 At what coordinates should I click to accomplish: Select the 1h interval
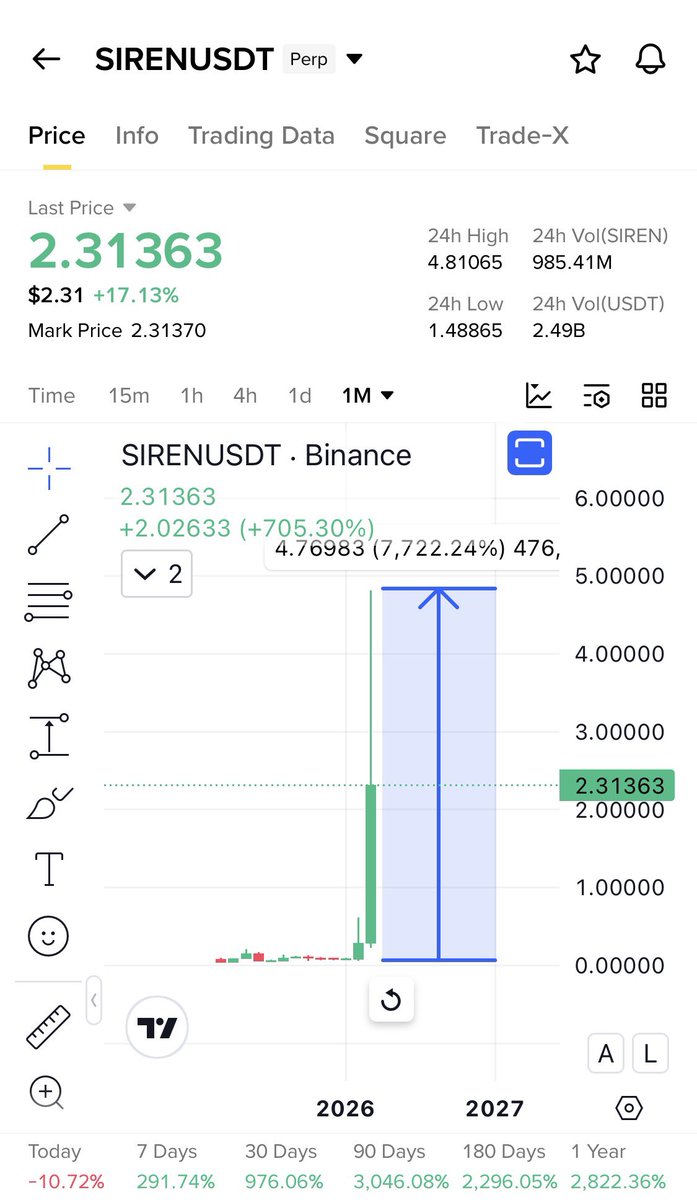(x=192, y=395)
